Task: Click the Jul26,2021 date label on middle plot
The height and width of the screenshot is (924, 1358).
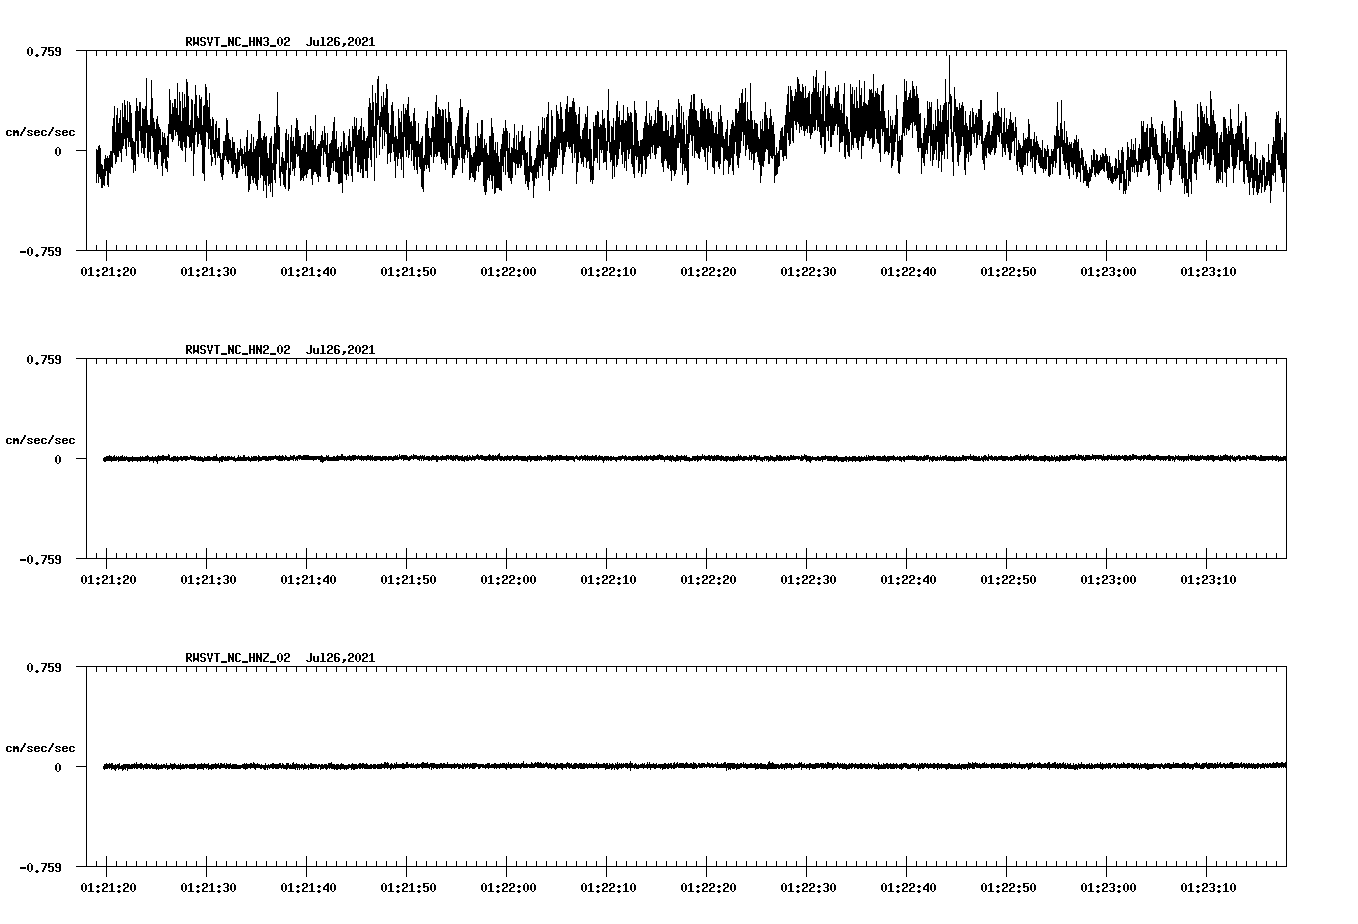Action: click(340, 350)
